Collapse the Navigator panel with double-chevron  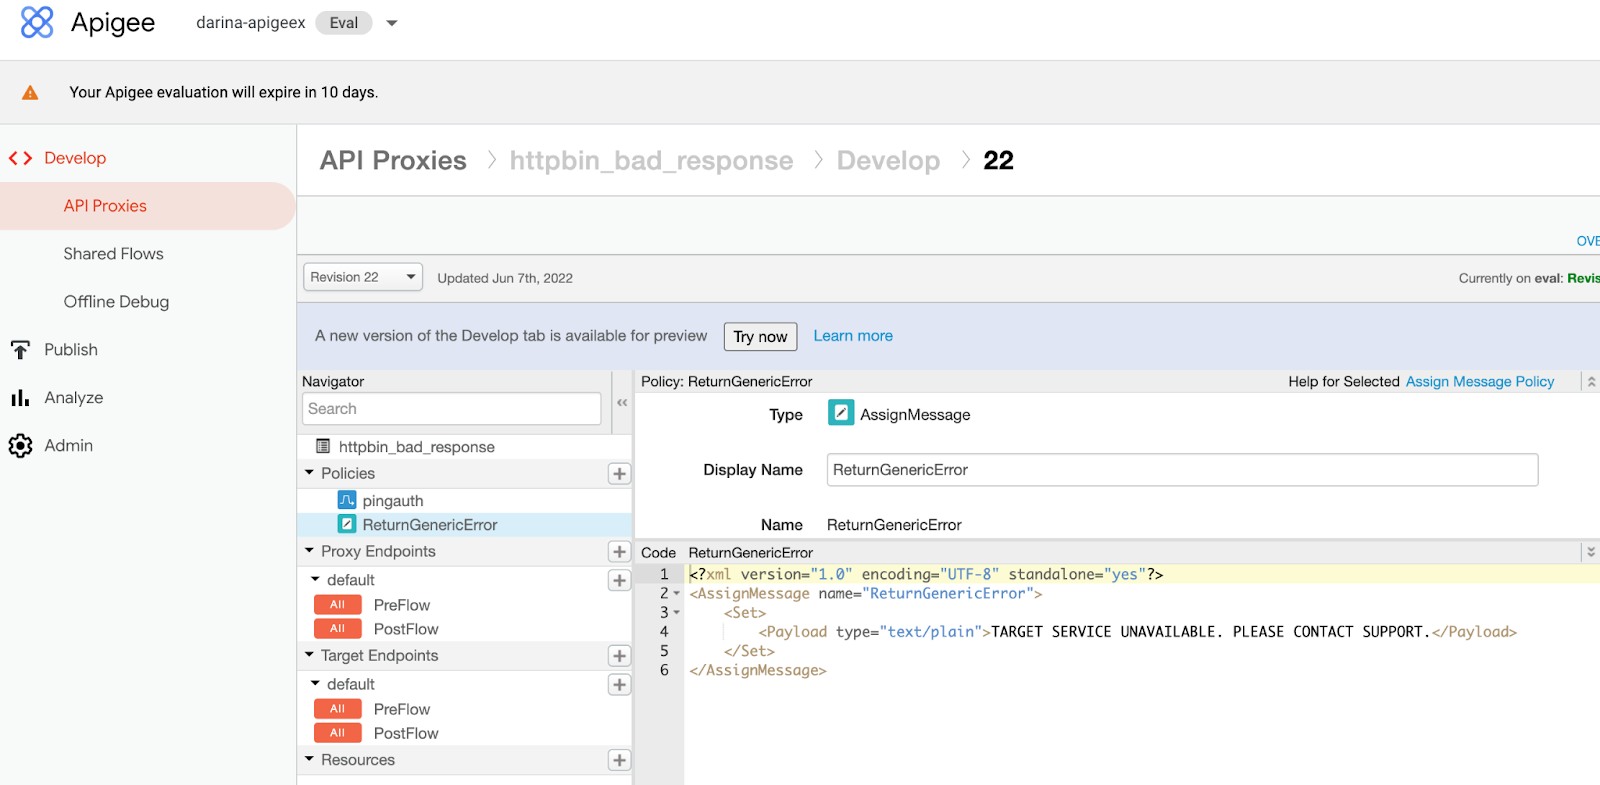tap(622, 402)
